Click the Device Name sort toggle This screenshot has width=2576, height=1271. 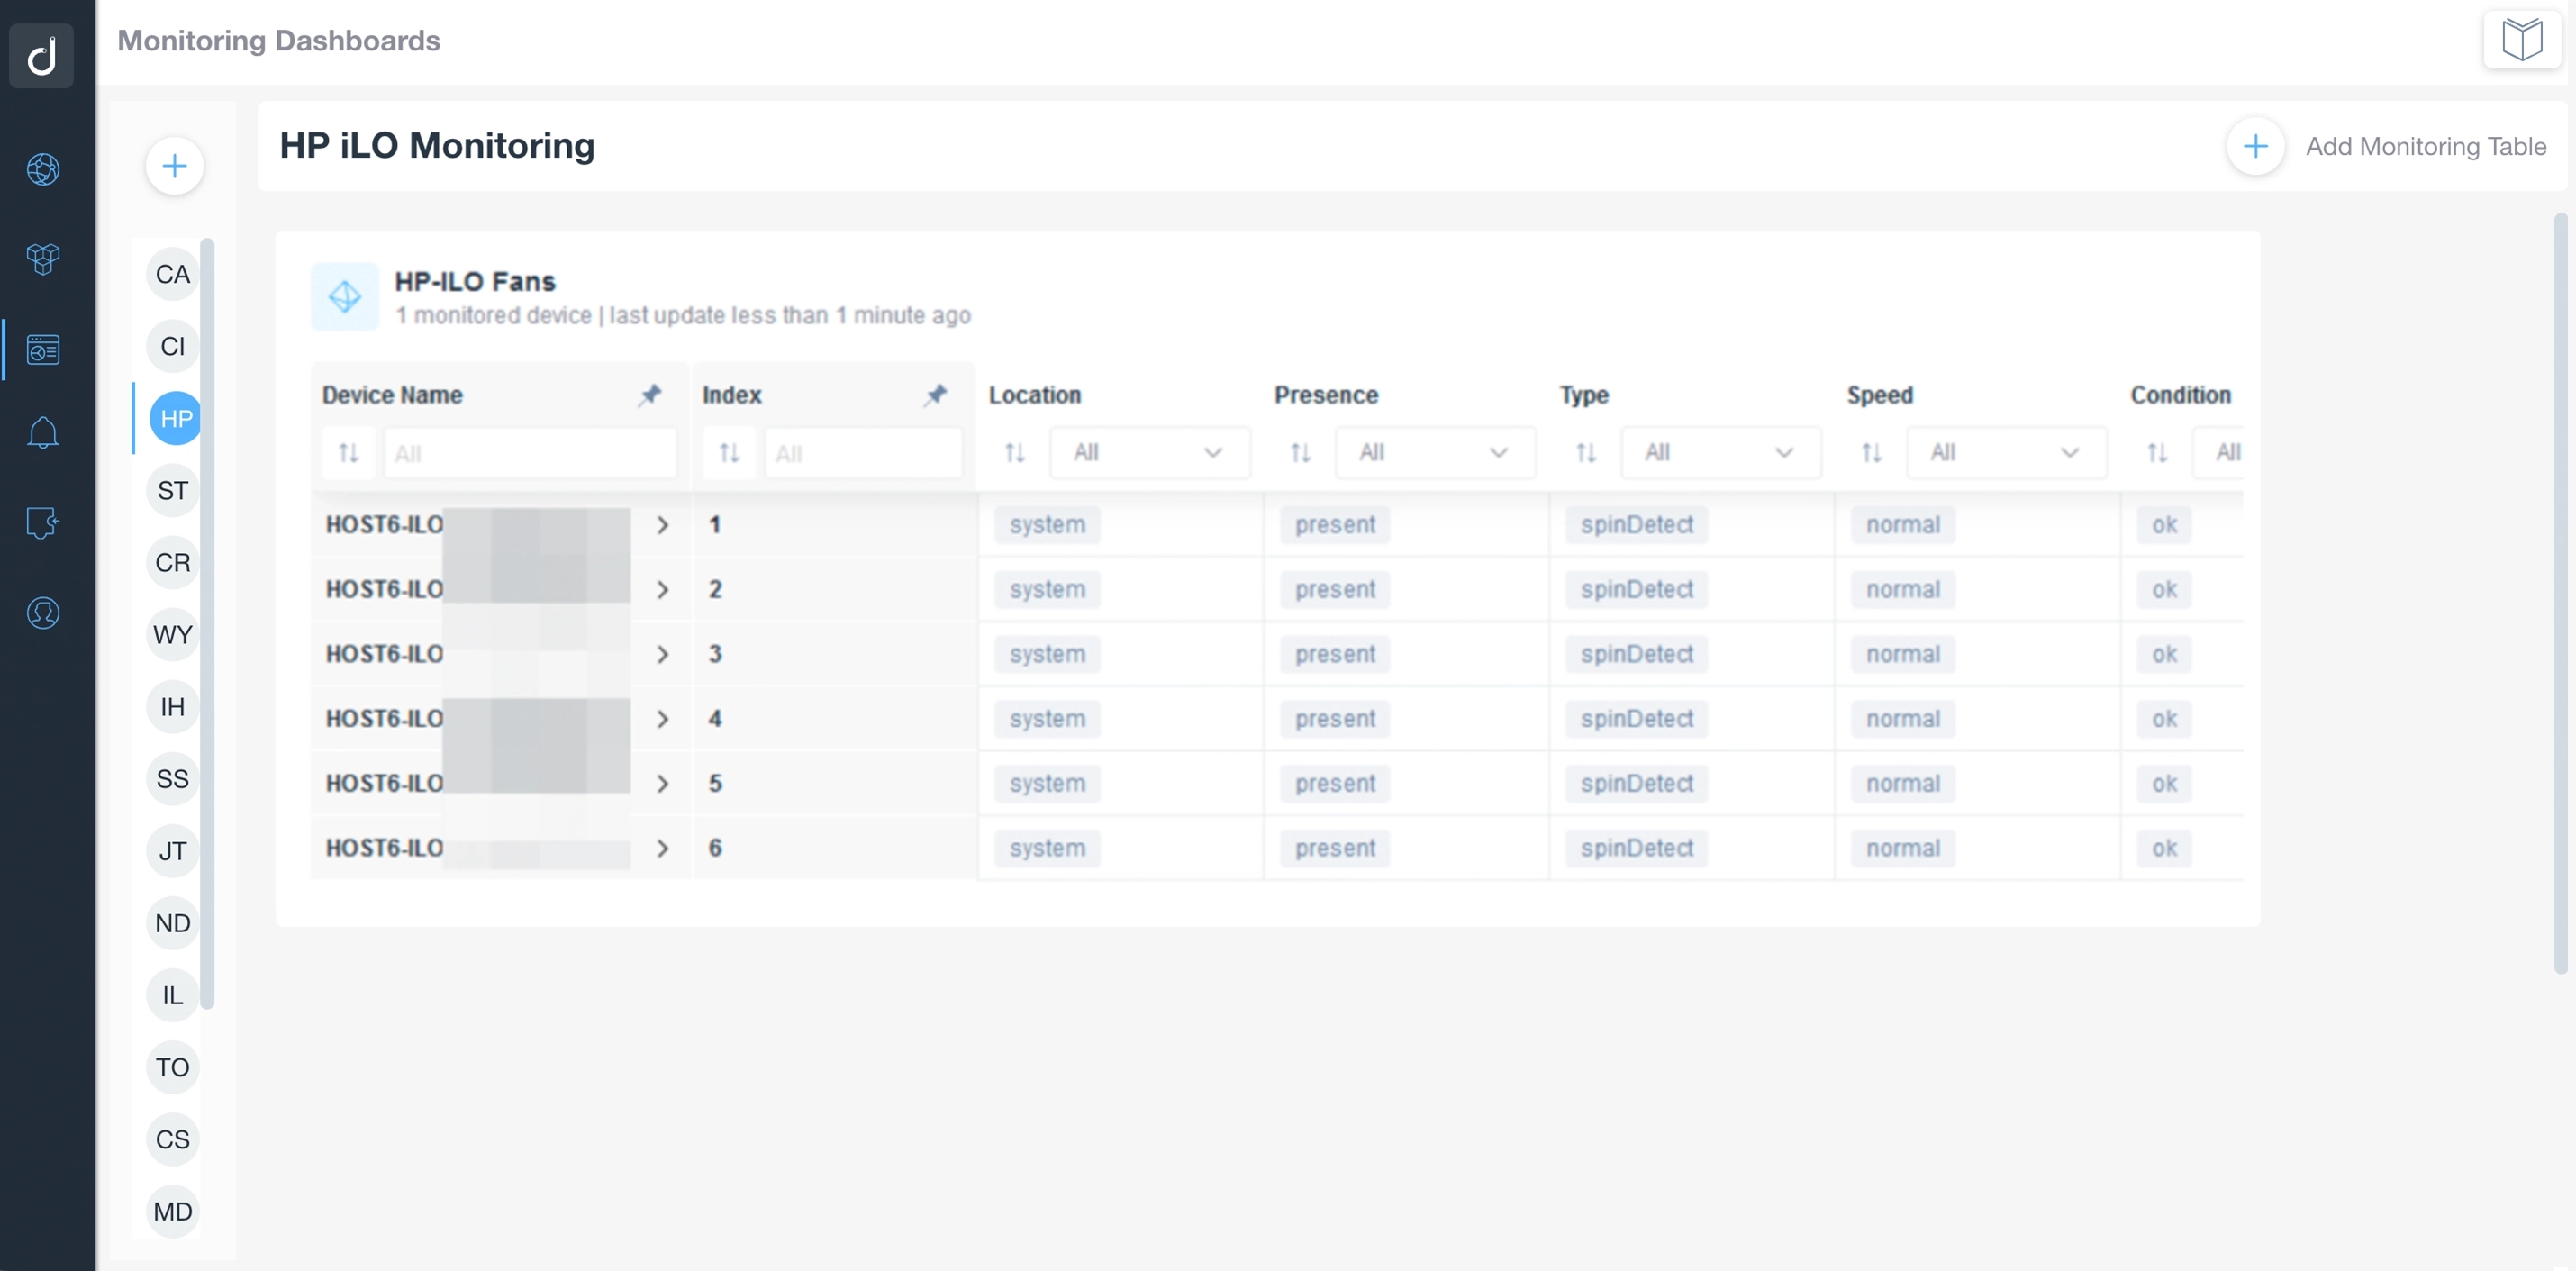click(x=347, y=451)
